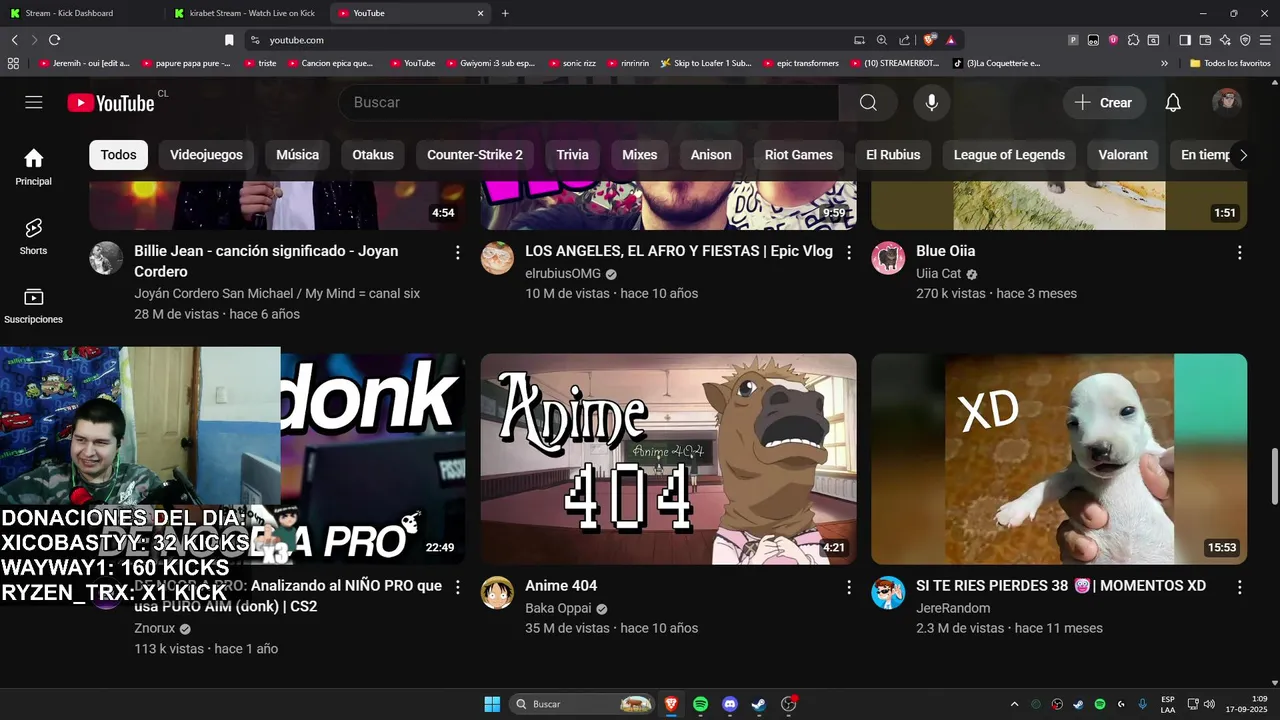Screen dimensions: 1280x720
Task: Switch to Stream - Kick Dashboard tab
Action: [80, 13]
